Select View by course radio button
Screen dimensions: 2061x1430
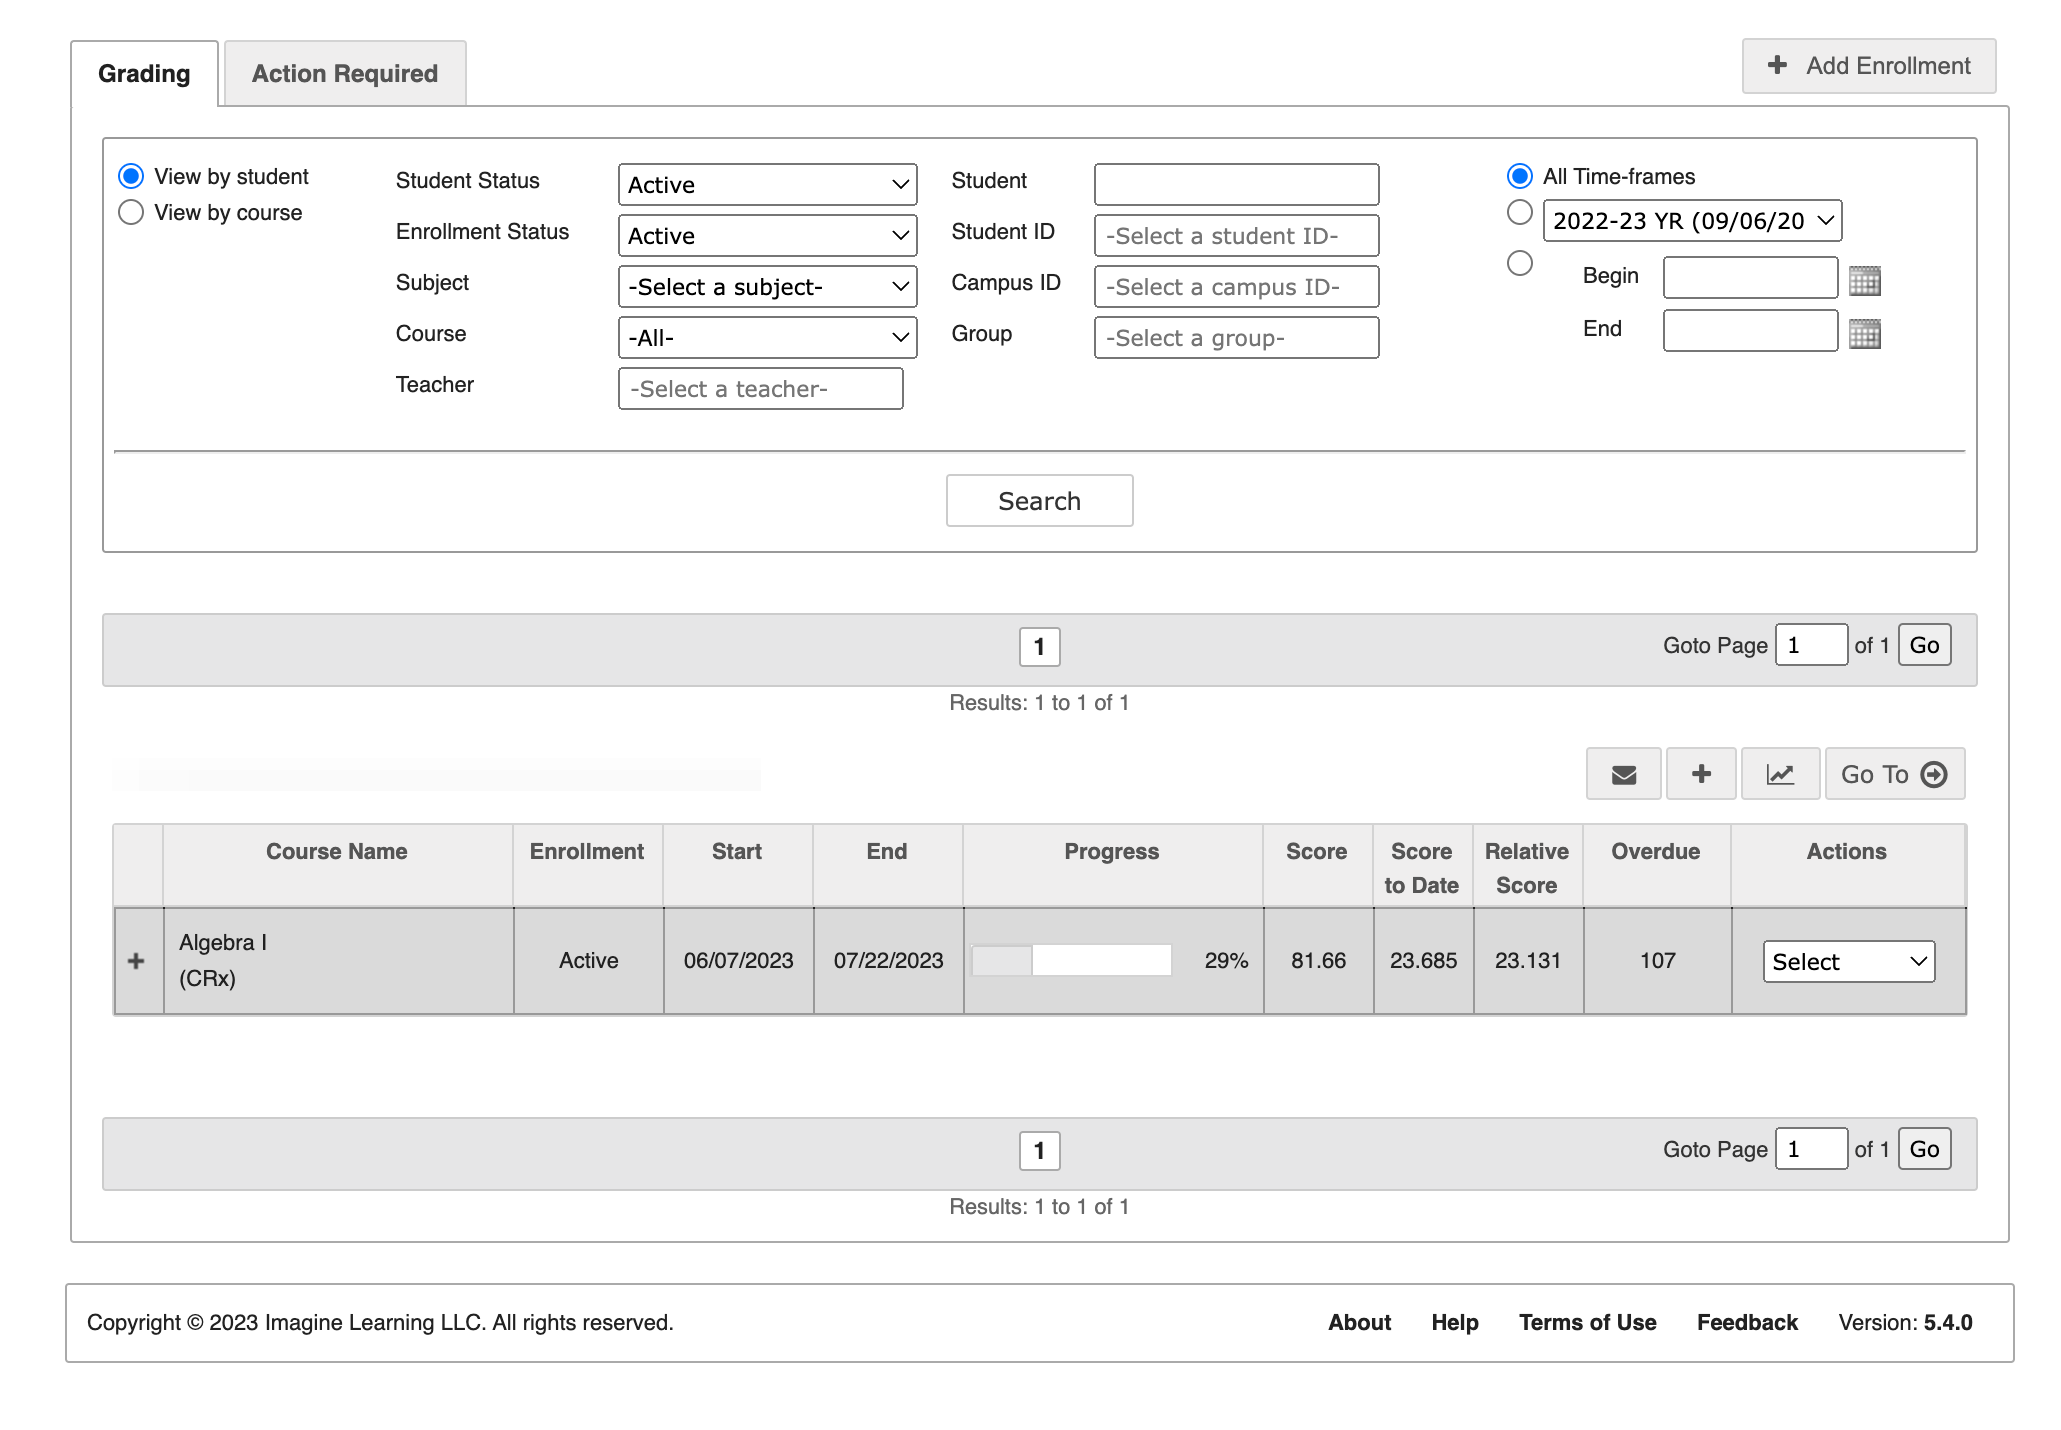(131, 212)
